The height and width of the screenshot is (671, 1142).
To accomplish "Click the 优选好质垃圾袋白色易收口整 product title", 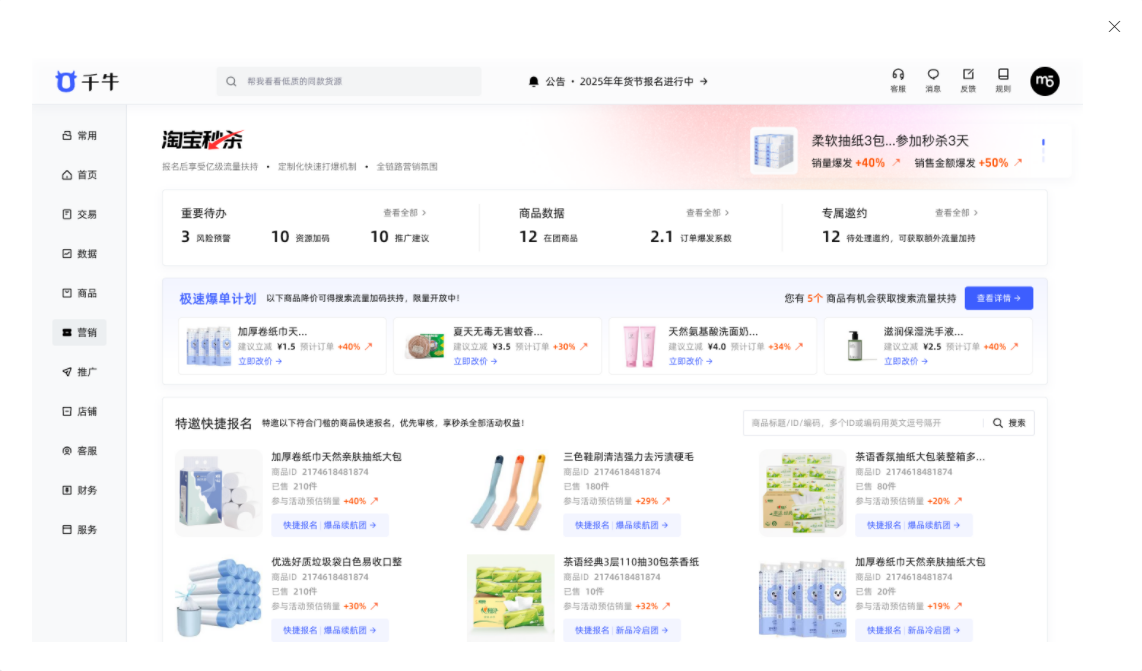I will pos(336,562).
